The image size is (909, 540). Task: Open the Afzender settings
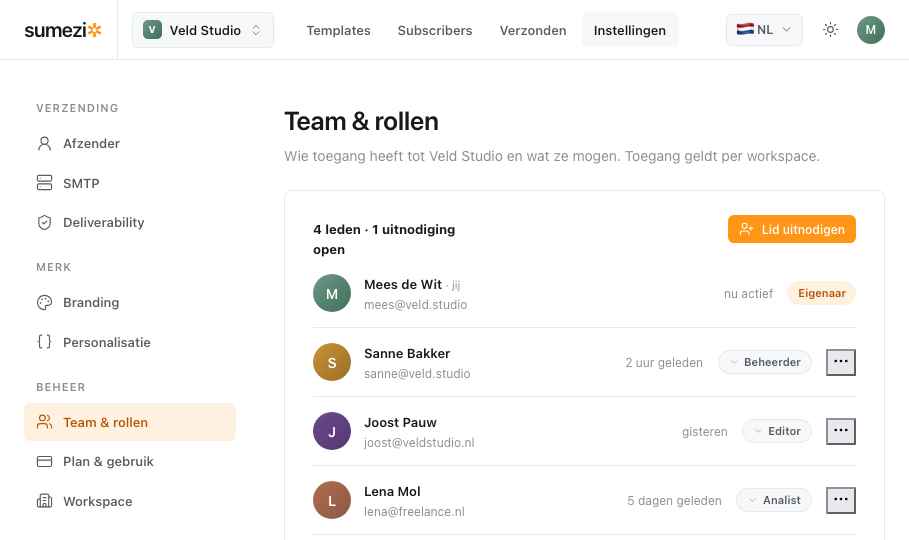coord(130,143)
